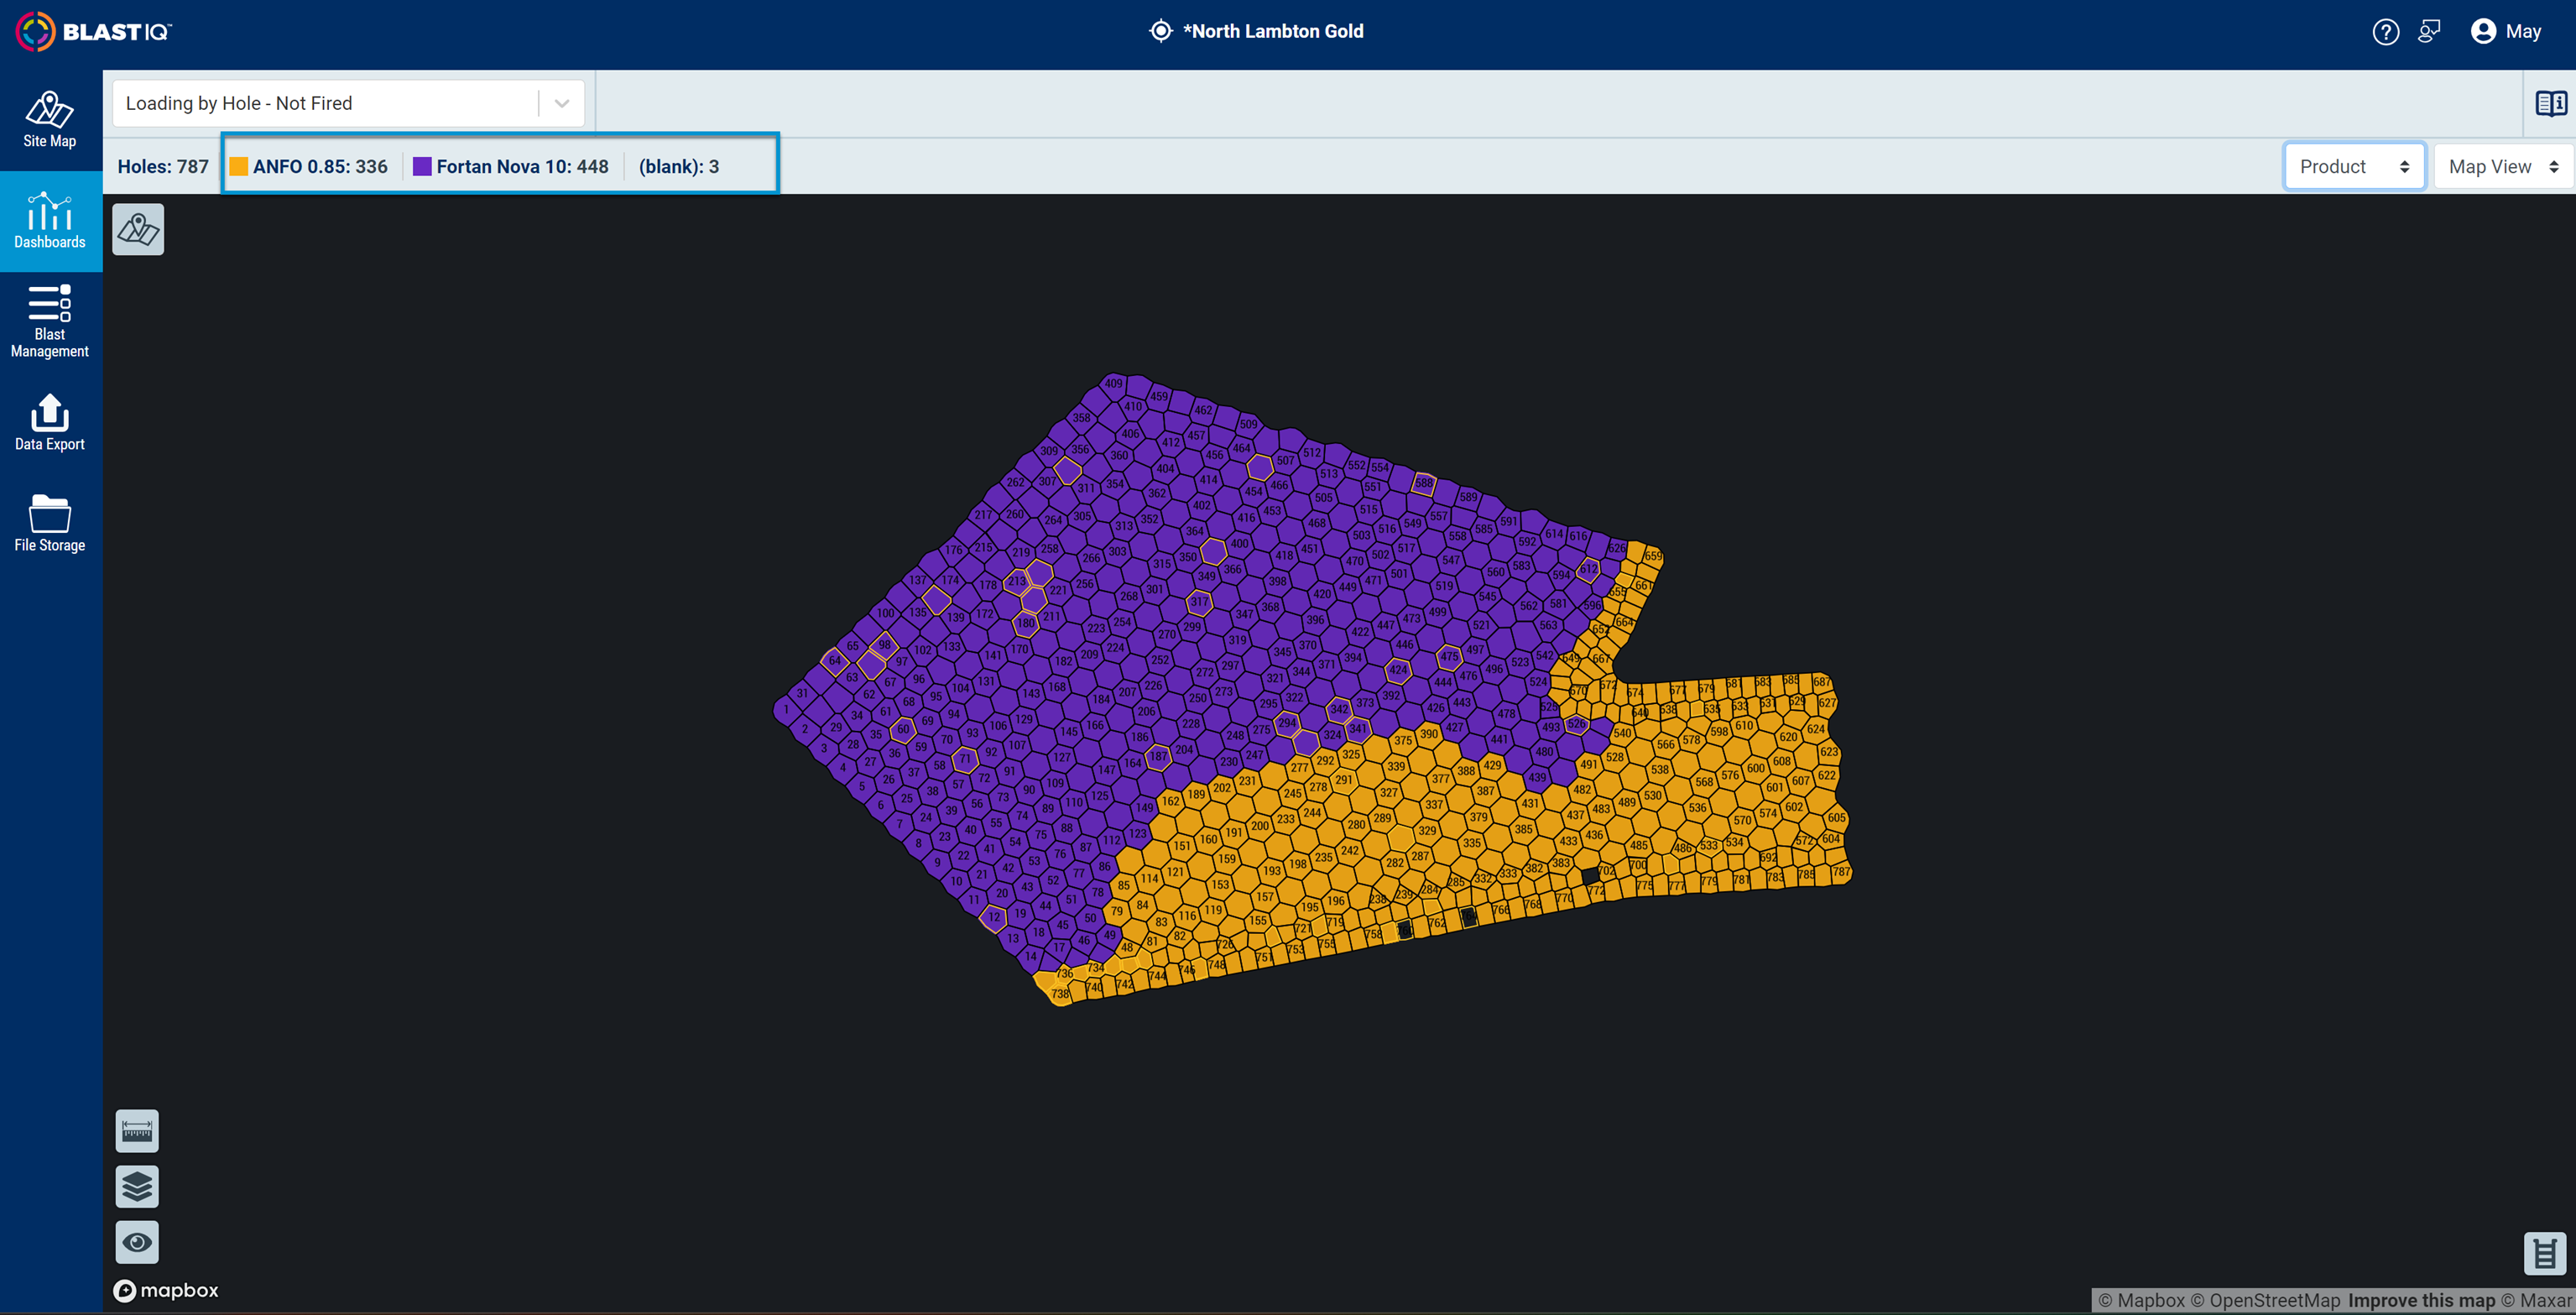Click the site locator target icon
Viewport: 2576px width, 1315px height.
click(x=1160, y=31)
